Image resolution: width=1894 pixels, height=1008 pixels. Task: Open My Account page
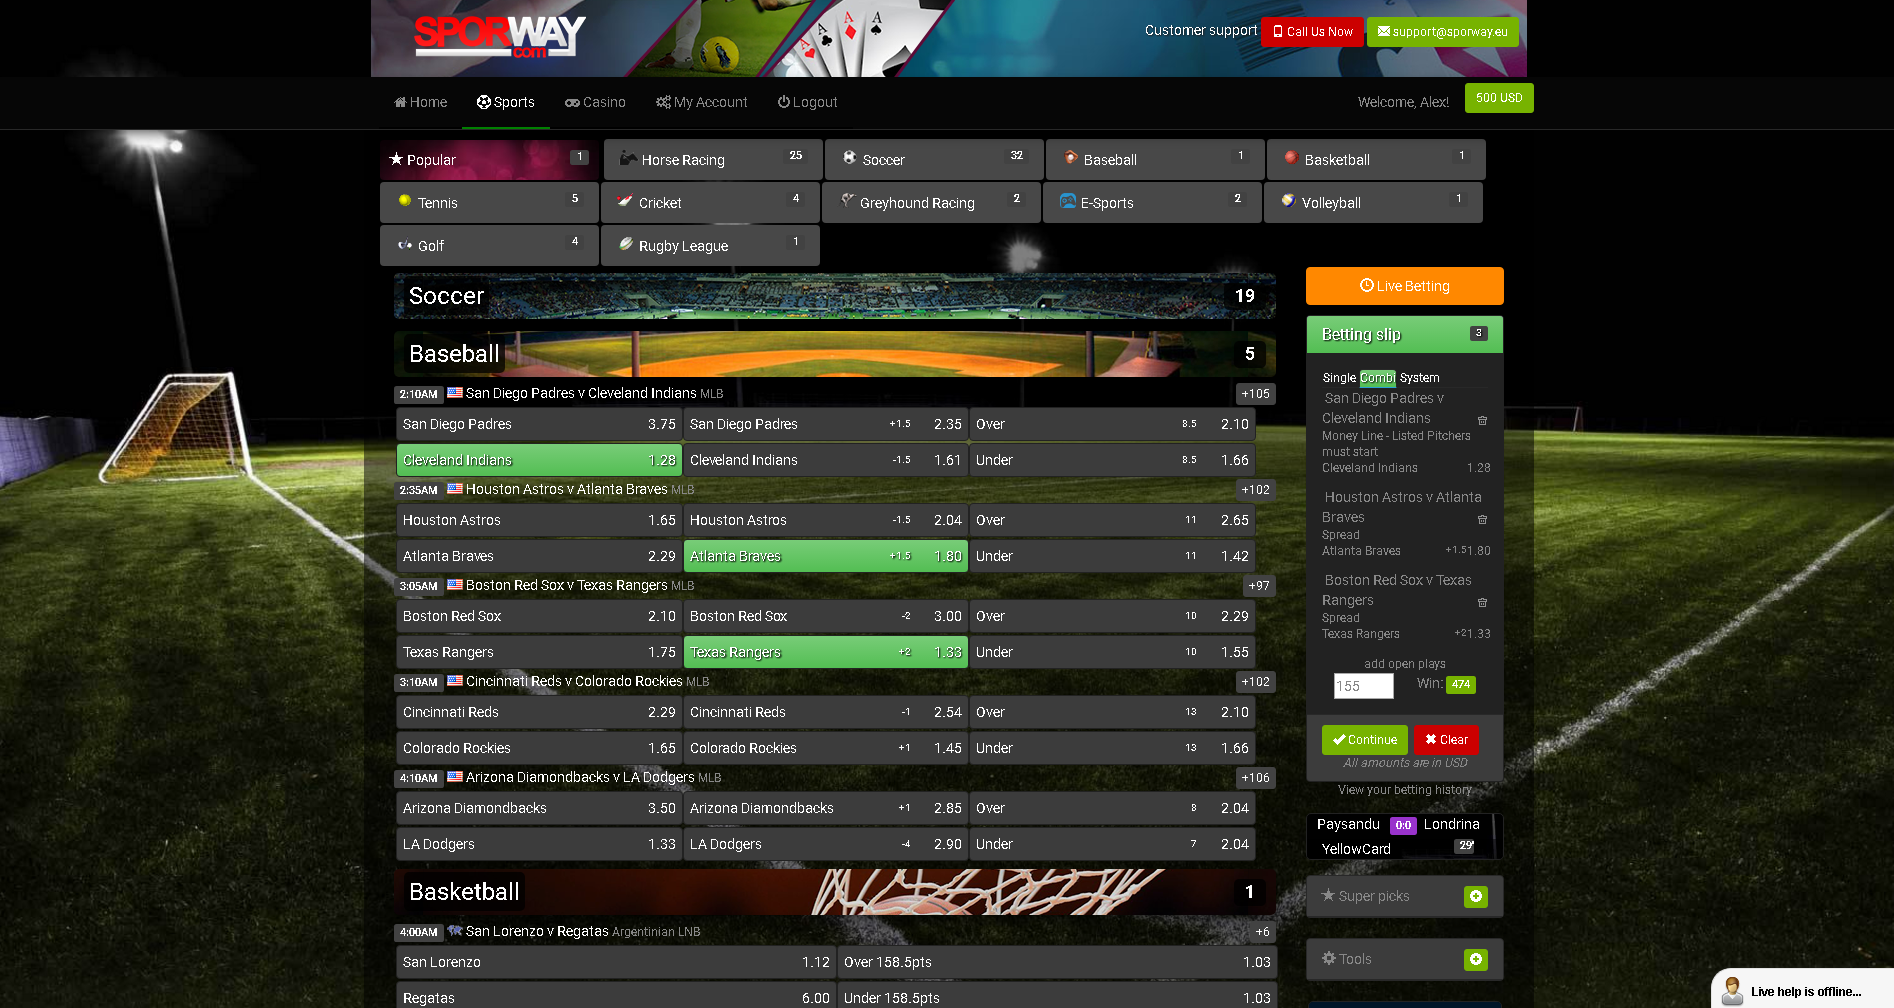[x=701, y=102]
